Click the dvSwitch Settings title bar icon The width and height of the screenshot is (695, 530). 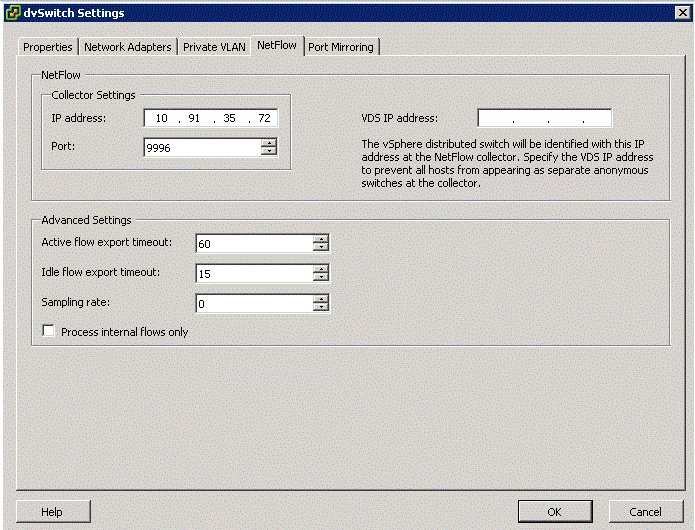coord(13,12)
